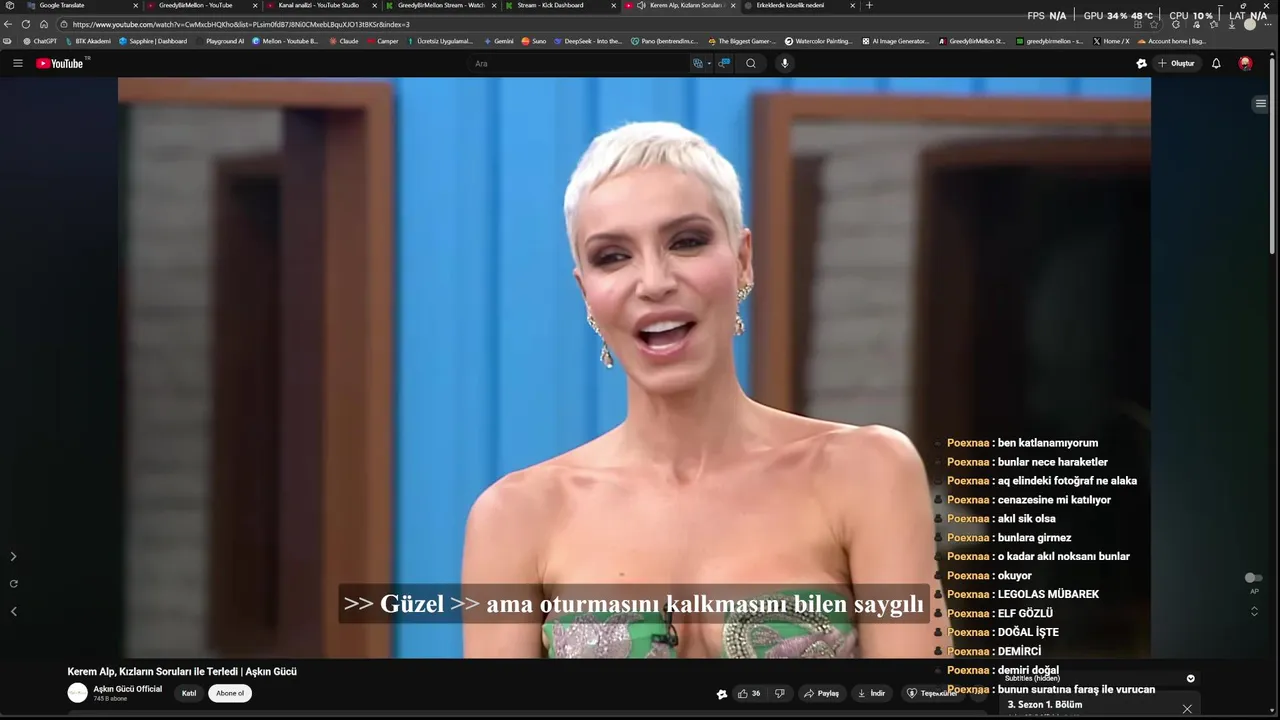Dislike the video with thumbs down

[780, 693]
